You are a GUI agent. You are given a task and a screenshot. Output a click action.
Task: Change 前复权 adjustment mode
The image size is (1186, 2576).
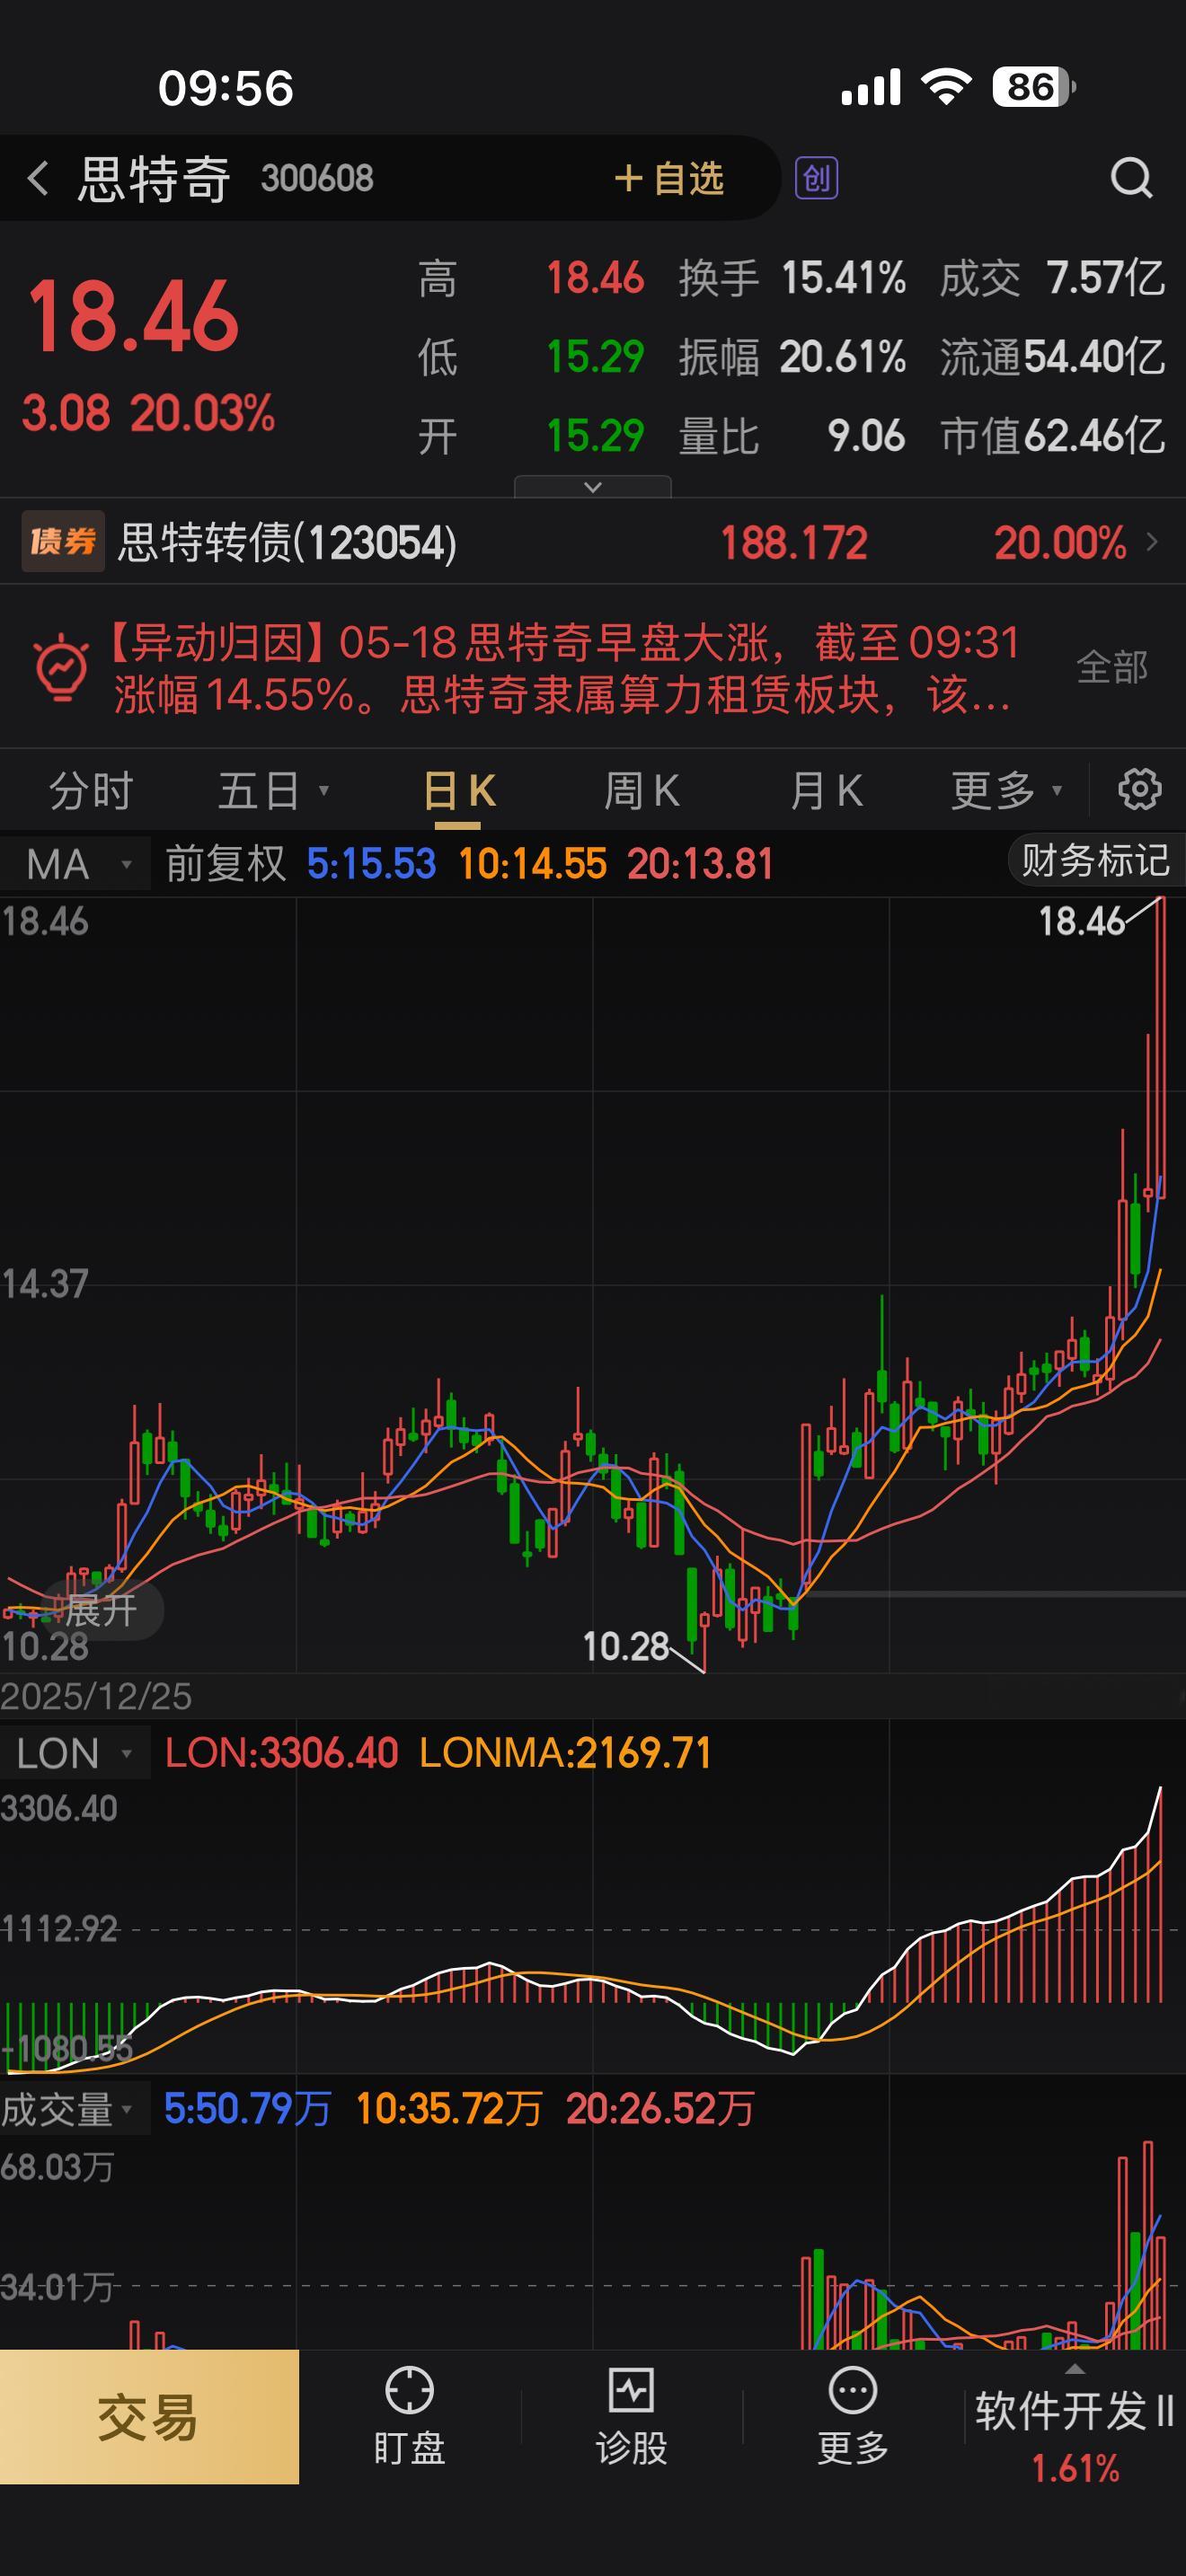226,863
